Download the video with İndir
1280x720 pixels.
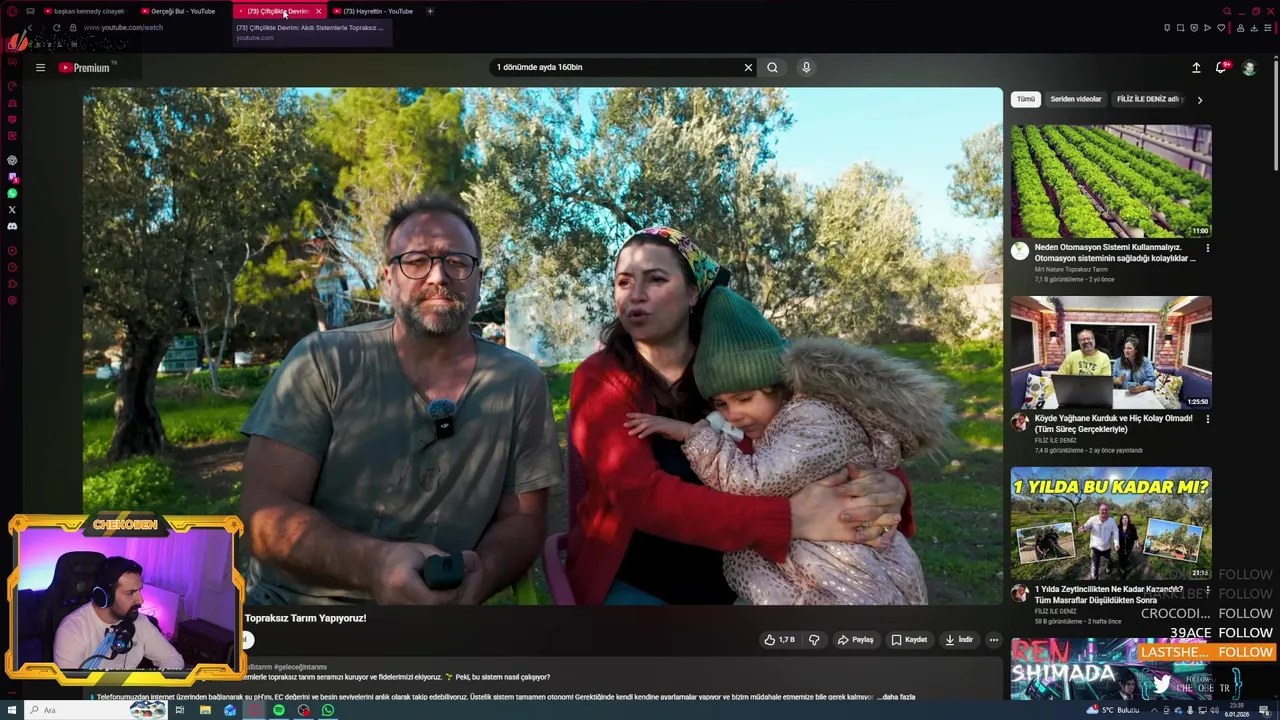[x=958, y=640]
